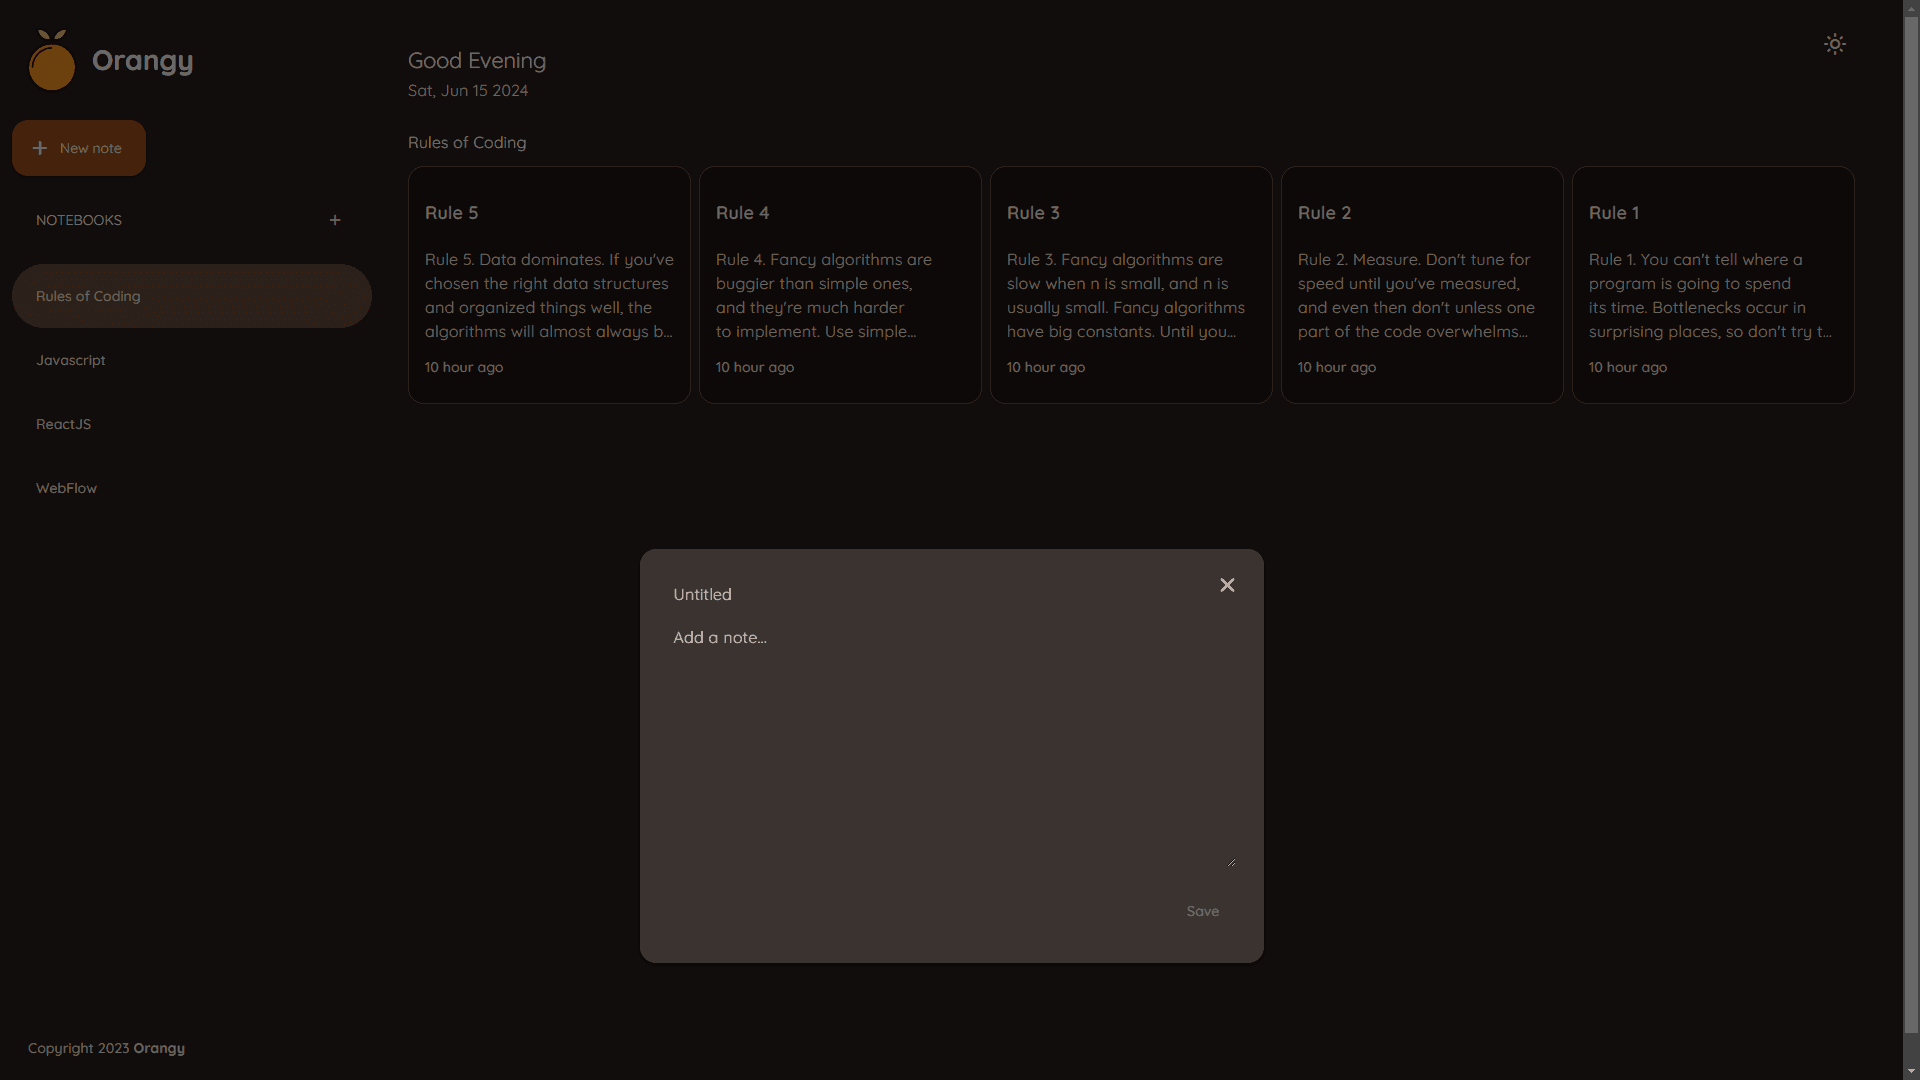Click the Add a note text area
The width and height of the screenshot is (1920, 1080).
pyautogui.click(x=950, y=745)
